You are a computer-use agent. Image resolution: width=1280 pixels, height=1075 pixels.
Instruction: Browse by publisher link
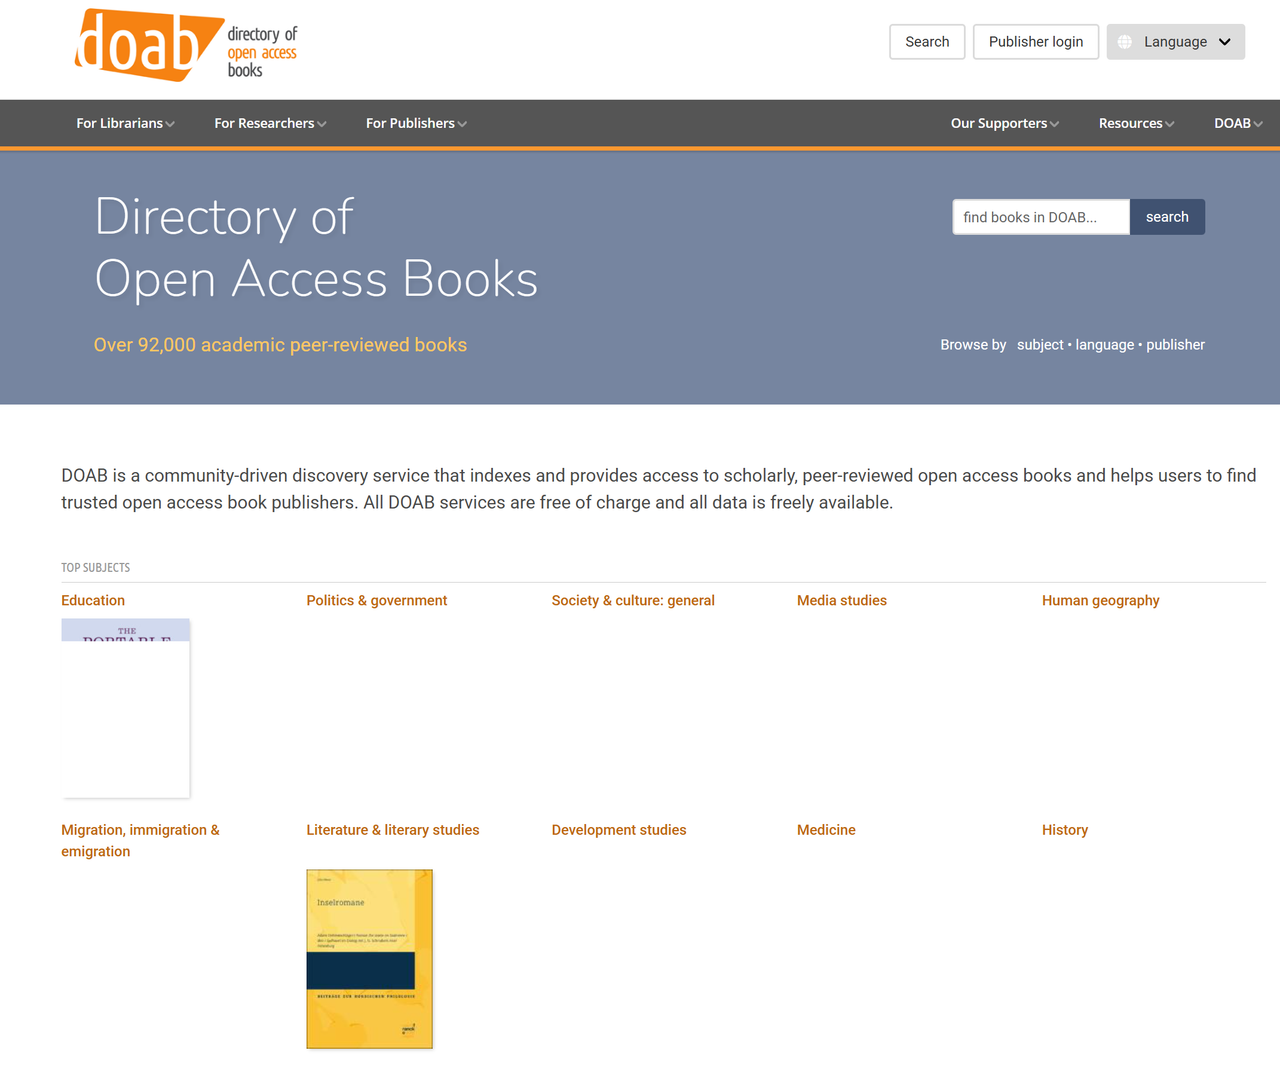click(1175, 345)
